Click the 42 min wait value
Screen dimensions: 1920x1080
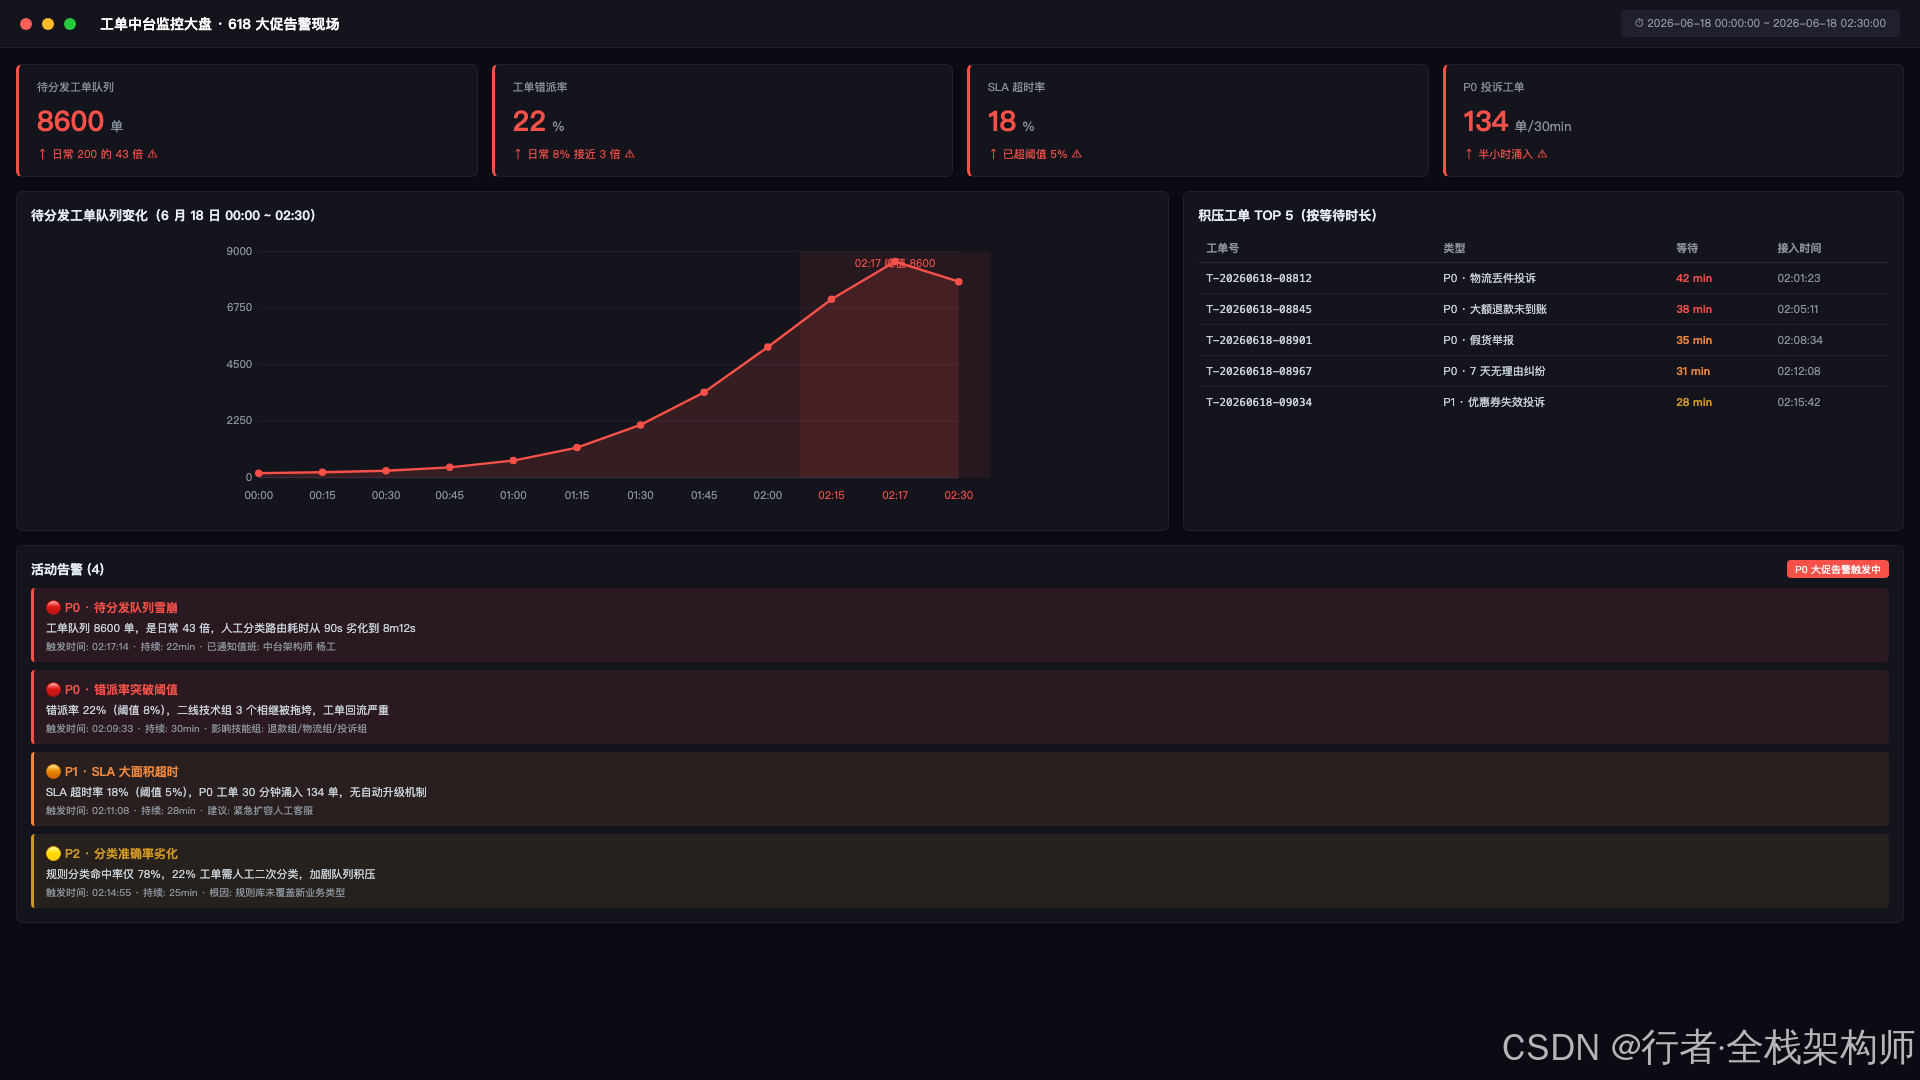click(1694, 279)
